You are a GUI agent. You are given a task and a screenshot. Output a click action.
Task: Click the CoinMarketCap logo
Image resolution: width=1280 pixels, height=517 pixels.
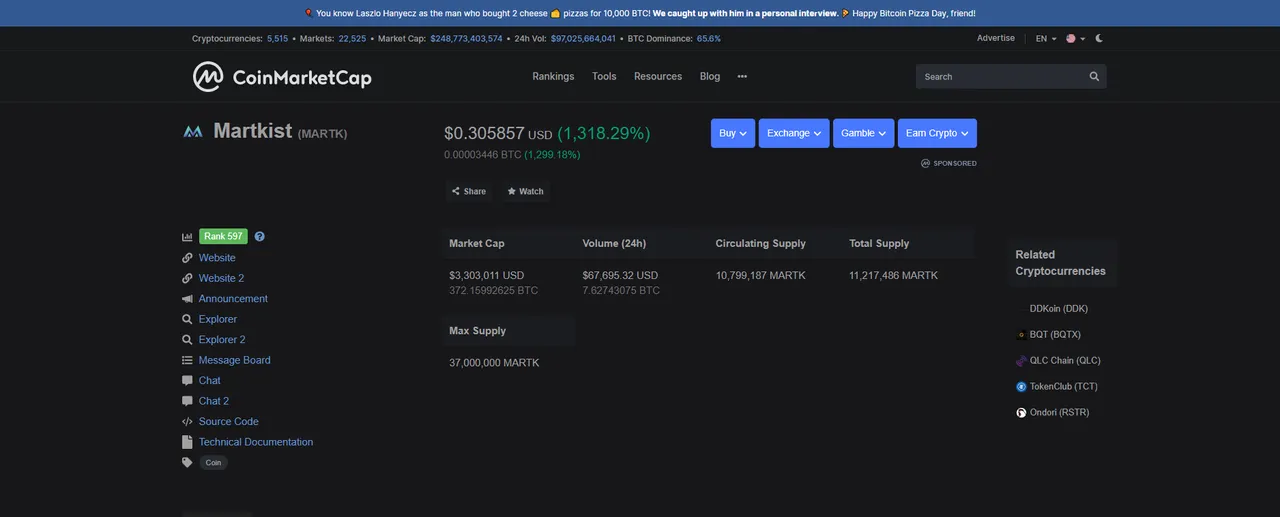(x=282, y=77)
